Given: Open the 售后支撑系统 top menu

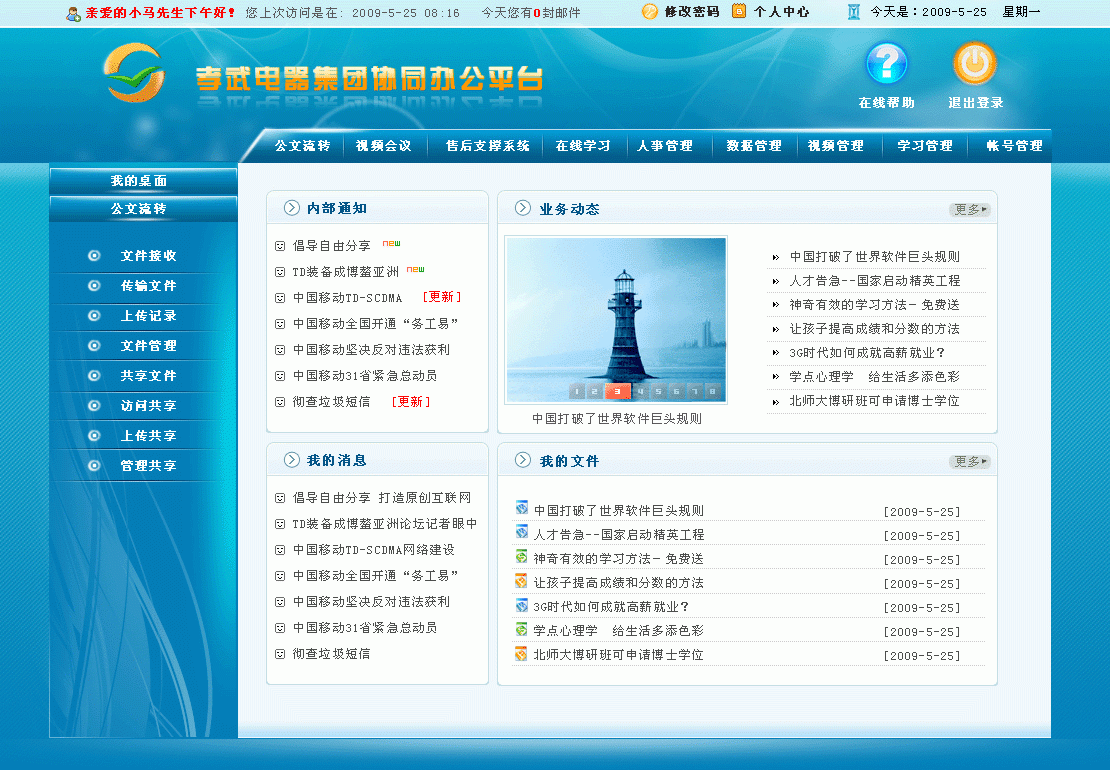Looking at the screenshot, I should click(488, 146).
